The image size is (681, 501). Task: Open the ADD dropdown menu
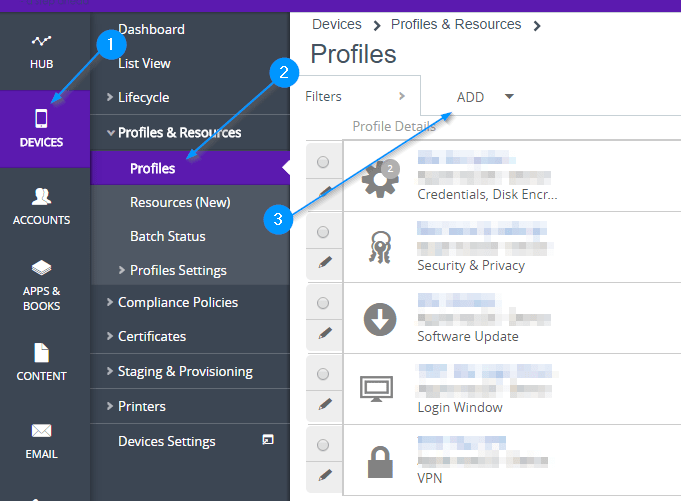tap(485, 97)
